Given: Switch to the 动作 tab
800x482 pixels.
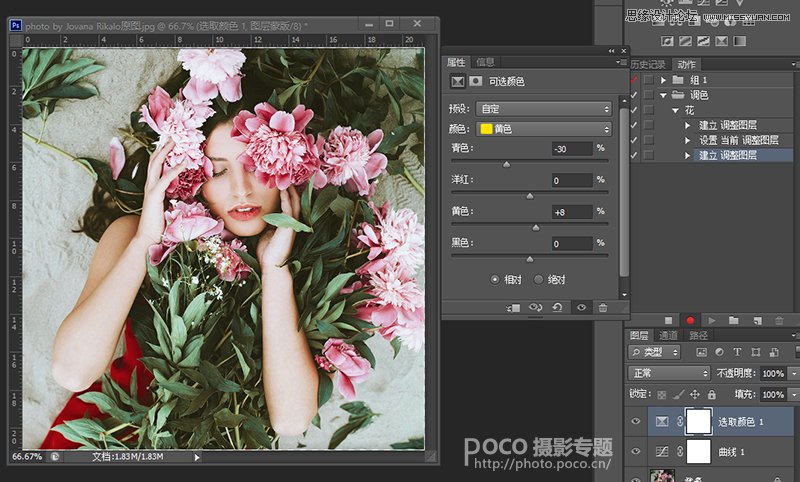Looking at the screenshot, I should click(x=686, y=64).
